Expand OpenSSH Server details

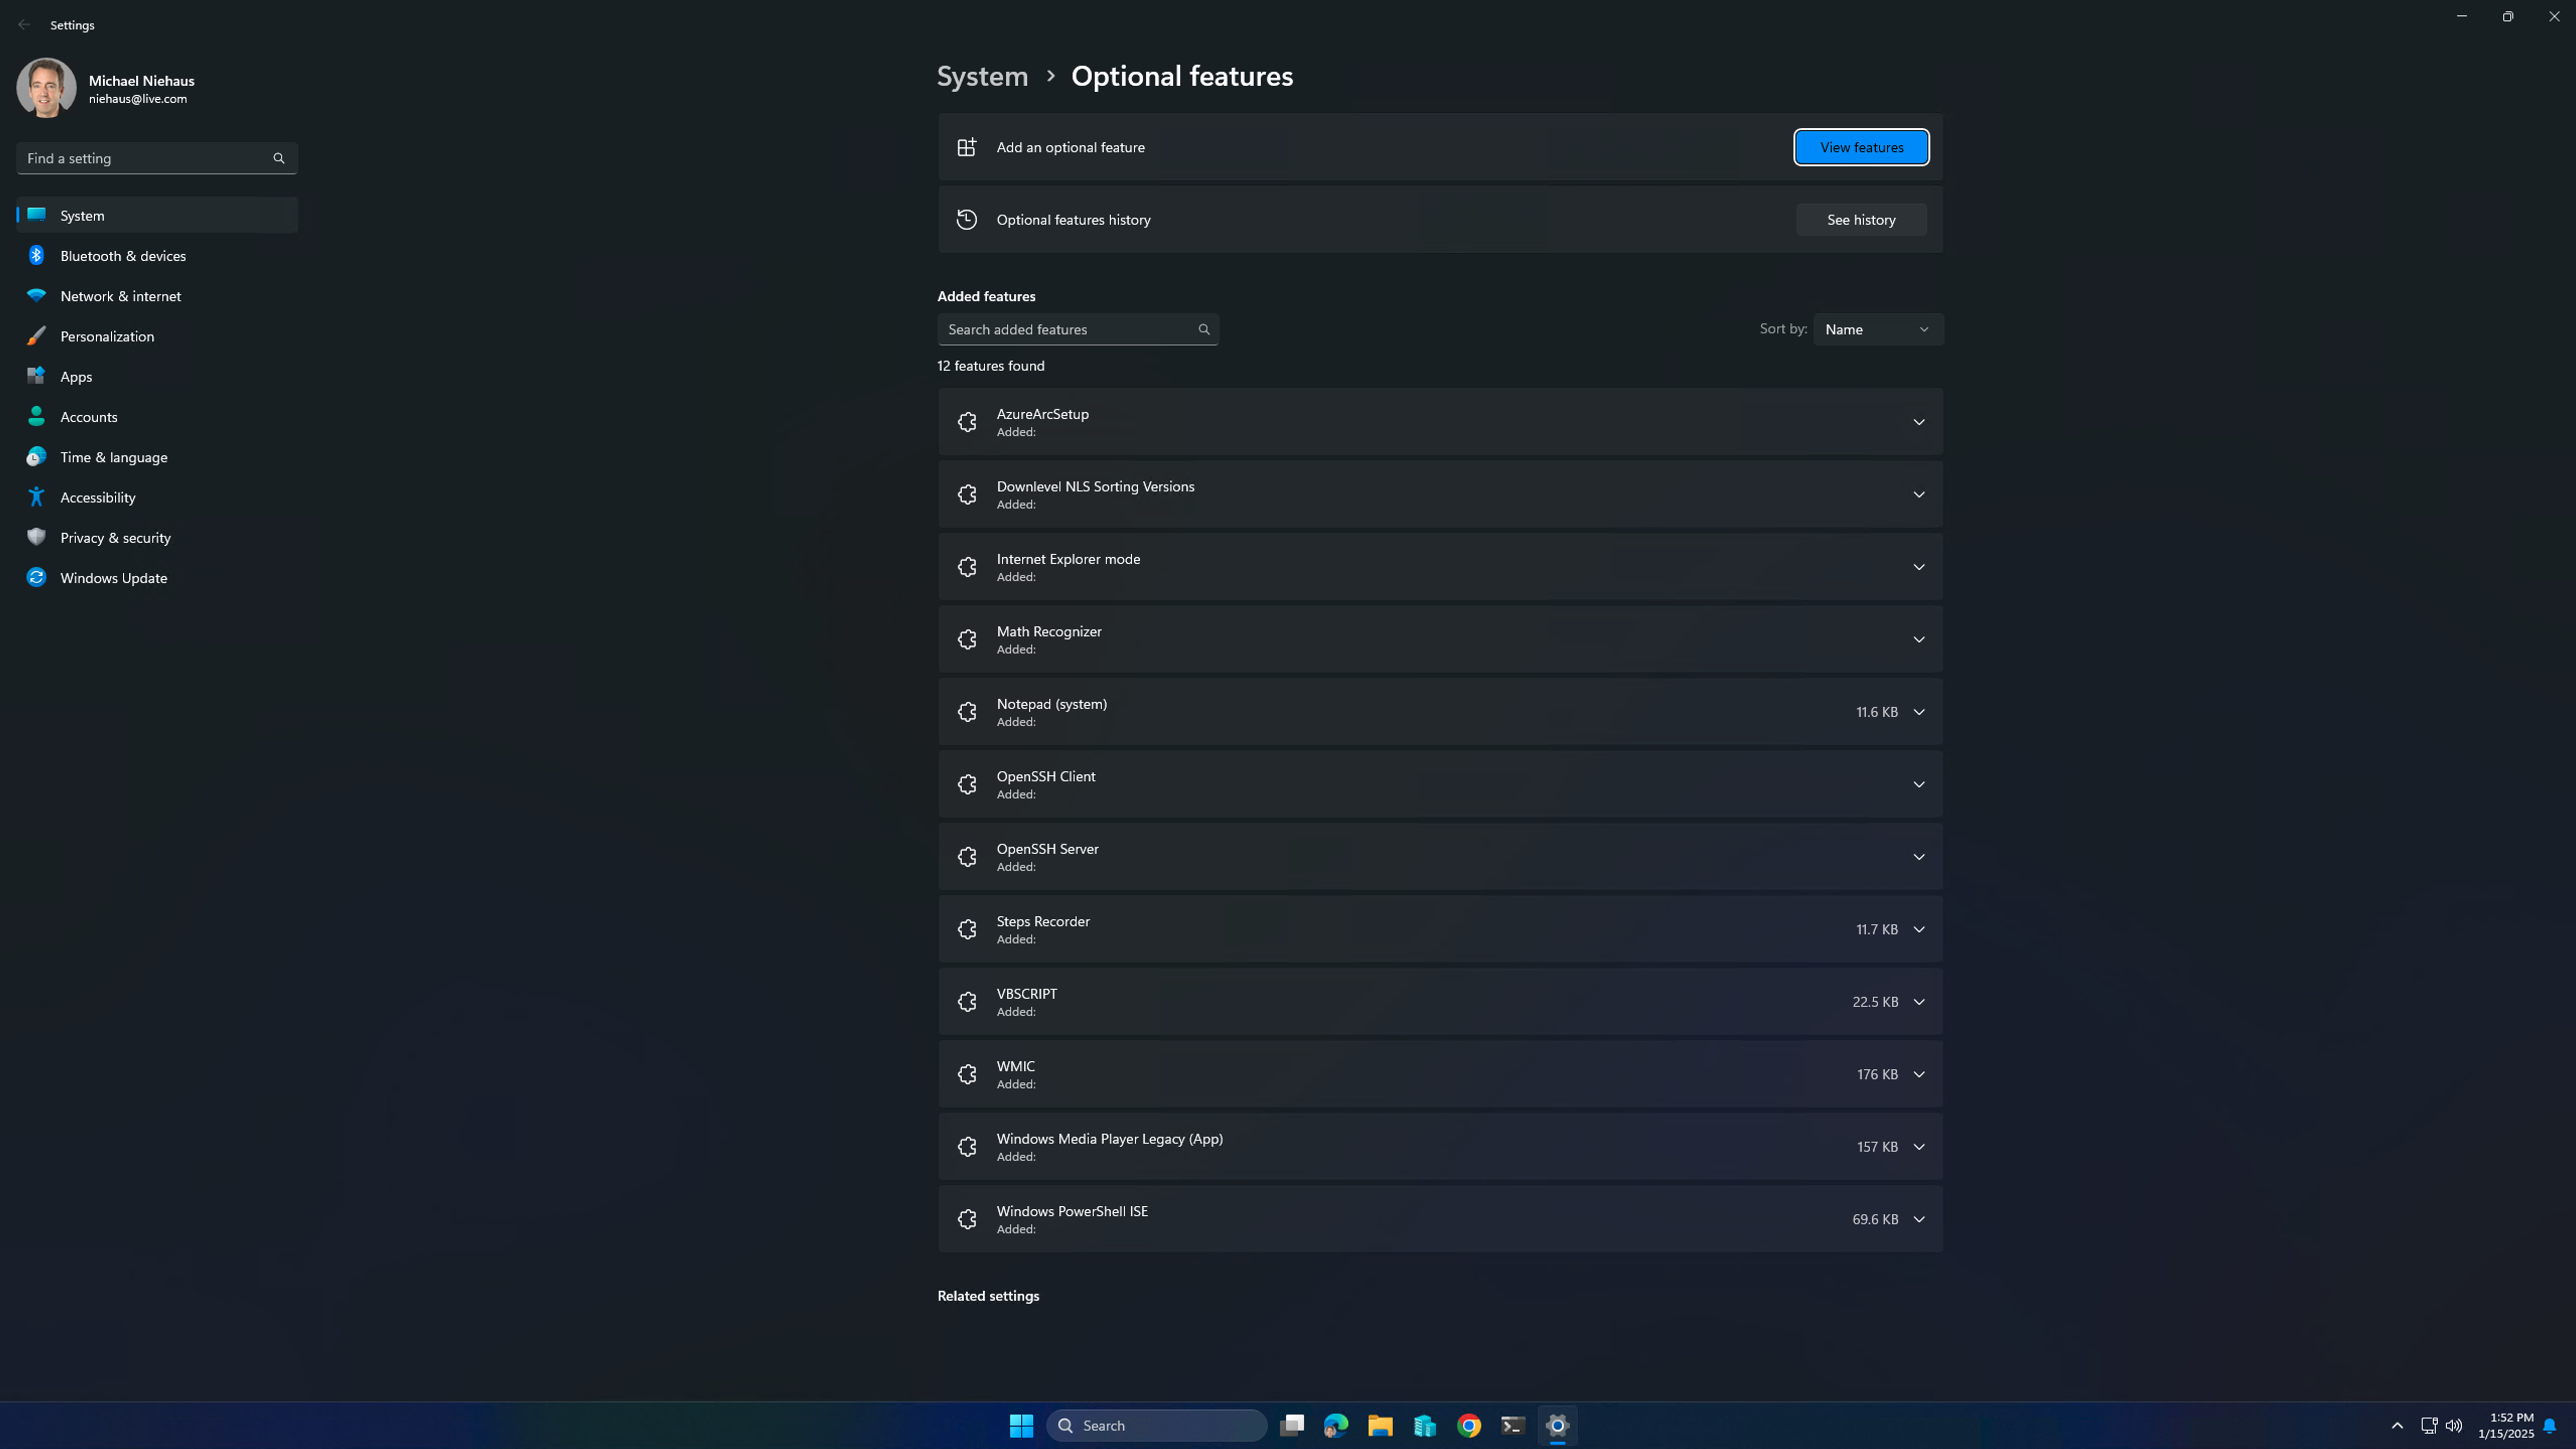point(1918,857)
